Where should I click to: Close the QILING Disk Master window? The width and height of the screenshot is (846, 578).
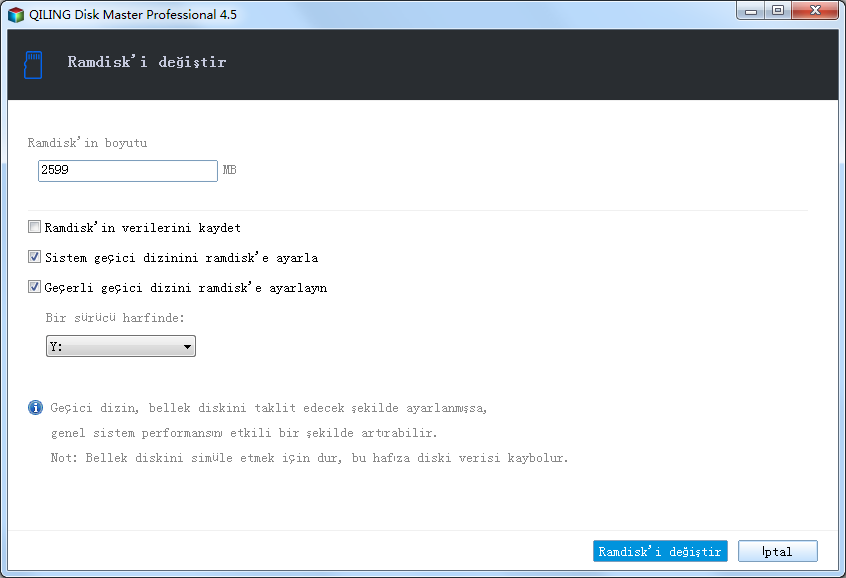(x=815, y=11)
